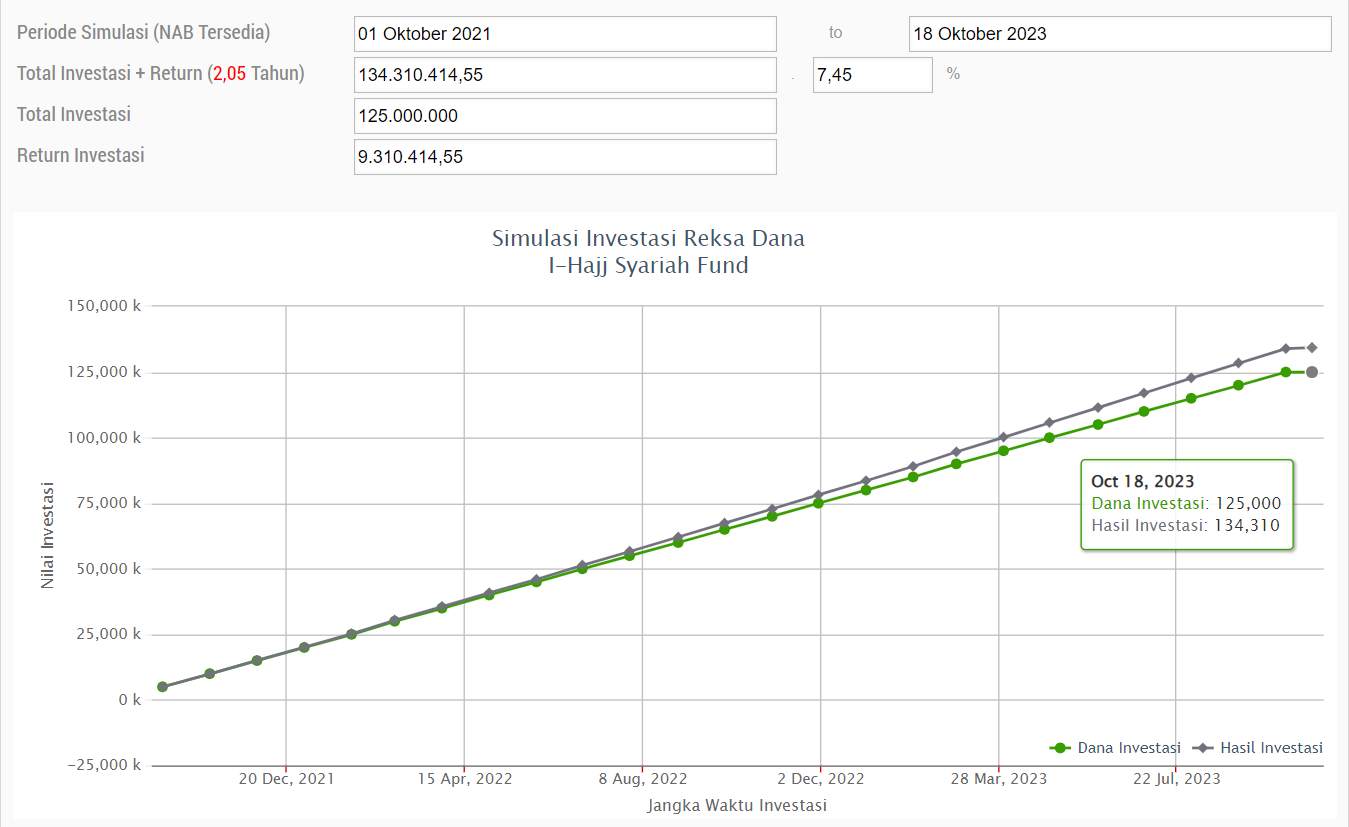This screenshot has height=827, width=1349.
Task: Click the x-axis label 2 Dec, 2022
Action: pos(820,779)
